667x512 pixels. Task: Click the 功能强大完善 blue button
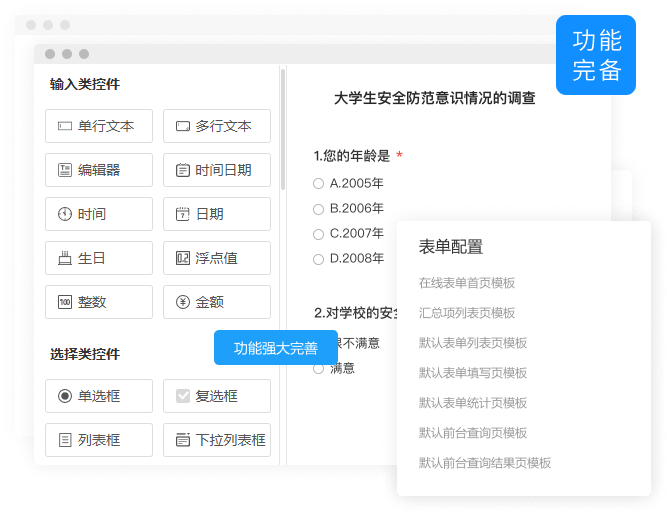pyautogui.click(x=275, y=348)
